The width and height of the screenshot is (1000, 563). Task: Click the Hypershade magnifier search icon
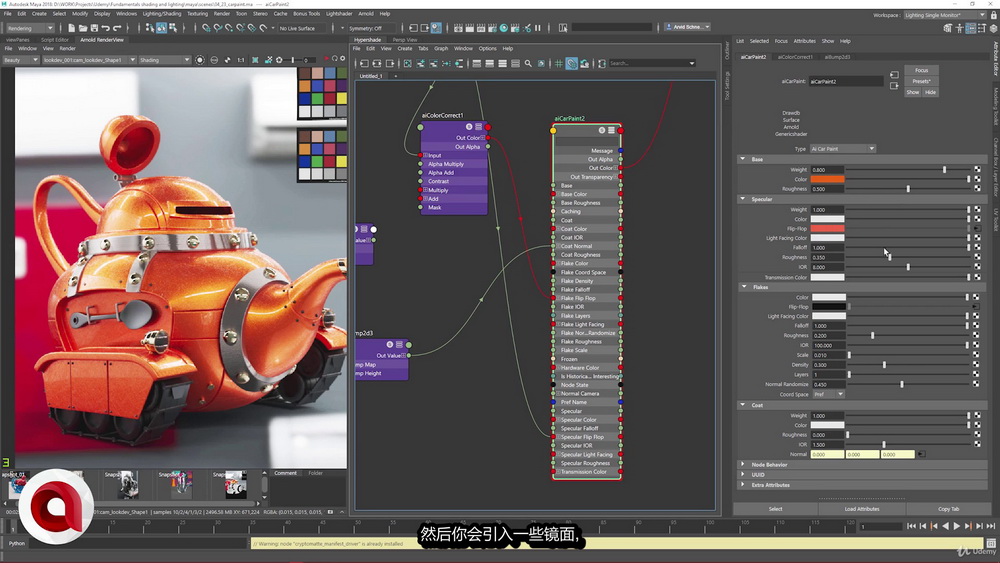click(528, 63)
